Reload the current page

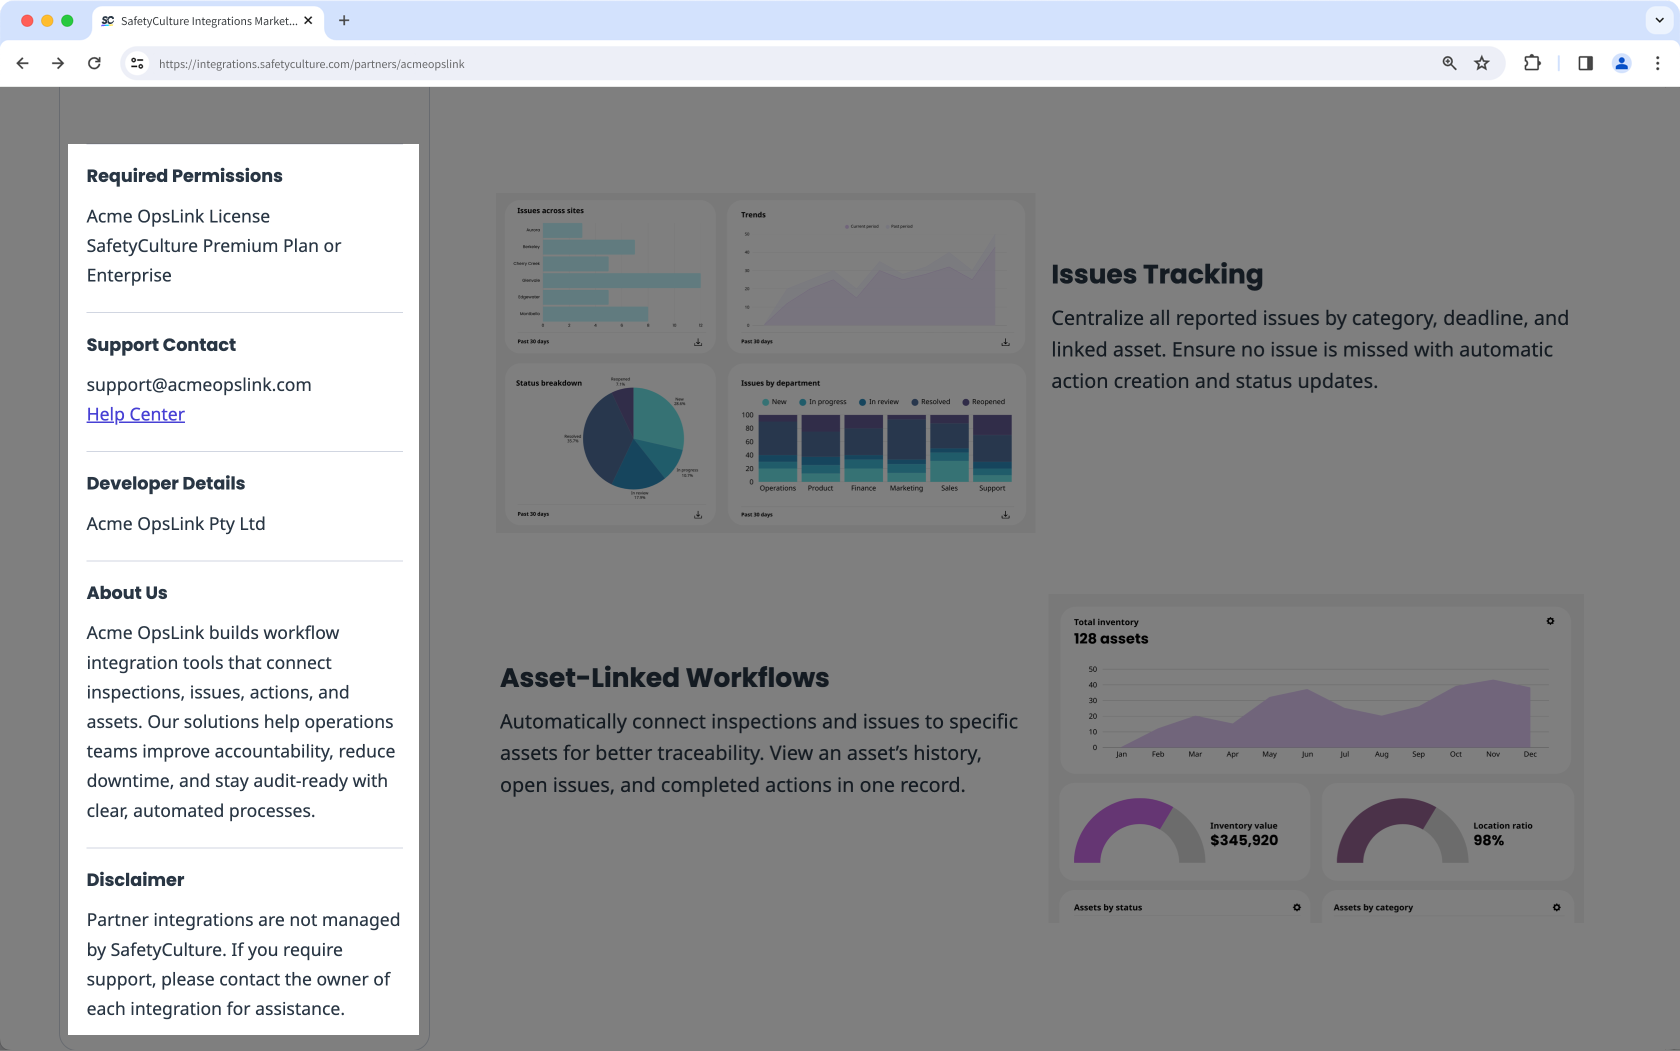94,63
